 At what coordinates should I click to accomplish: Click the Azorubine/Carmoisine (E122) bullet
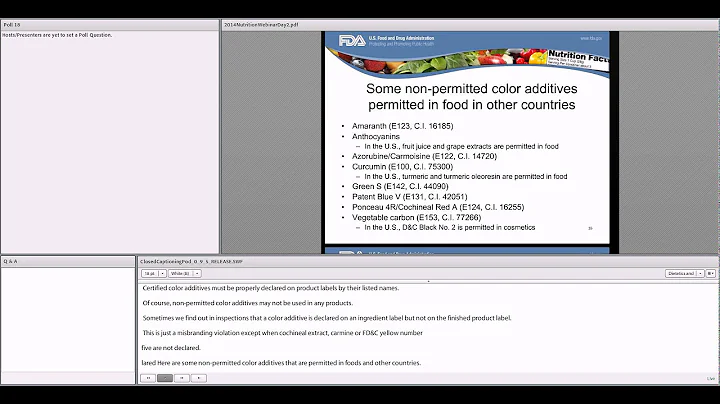(424, 156)
